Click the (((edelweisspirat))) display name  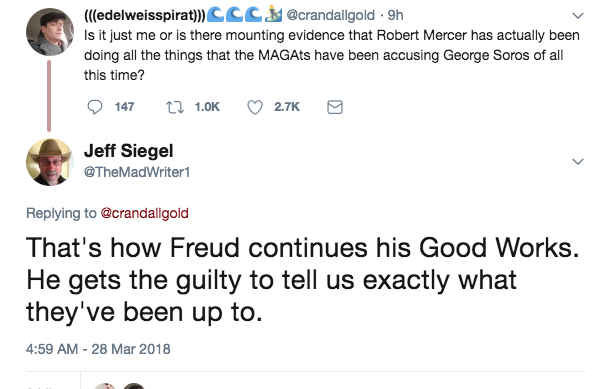pos(145,15)
